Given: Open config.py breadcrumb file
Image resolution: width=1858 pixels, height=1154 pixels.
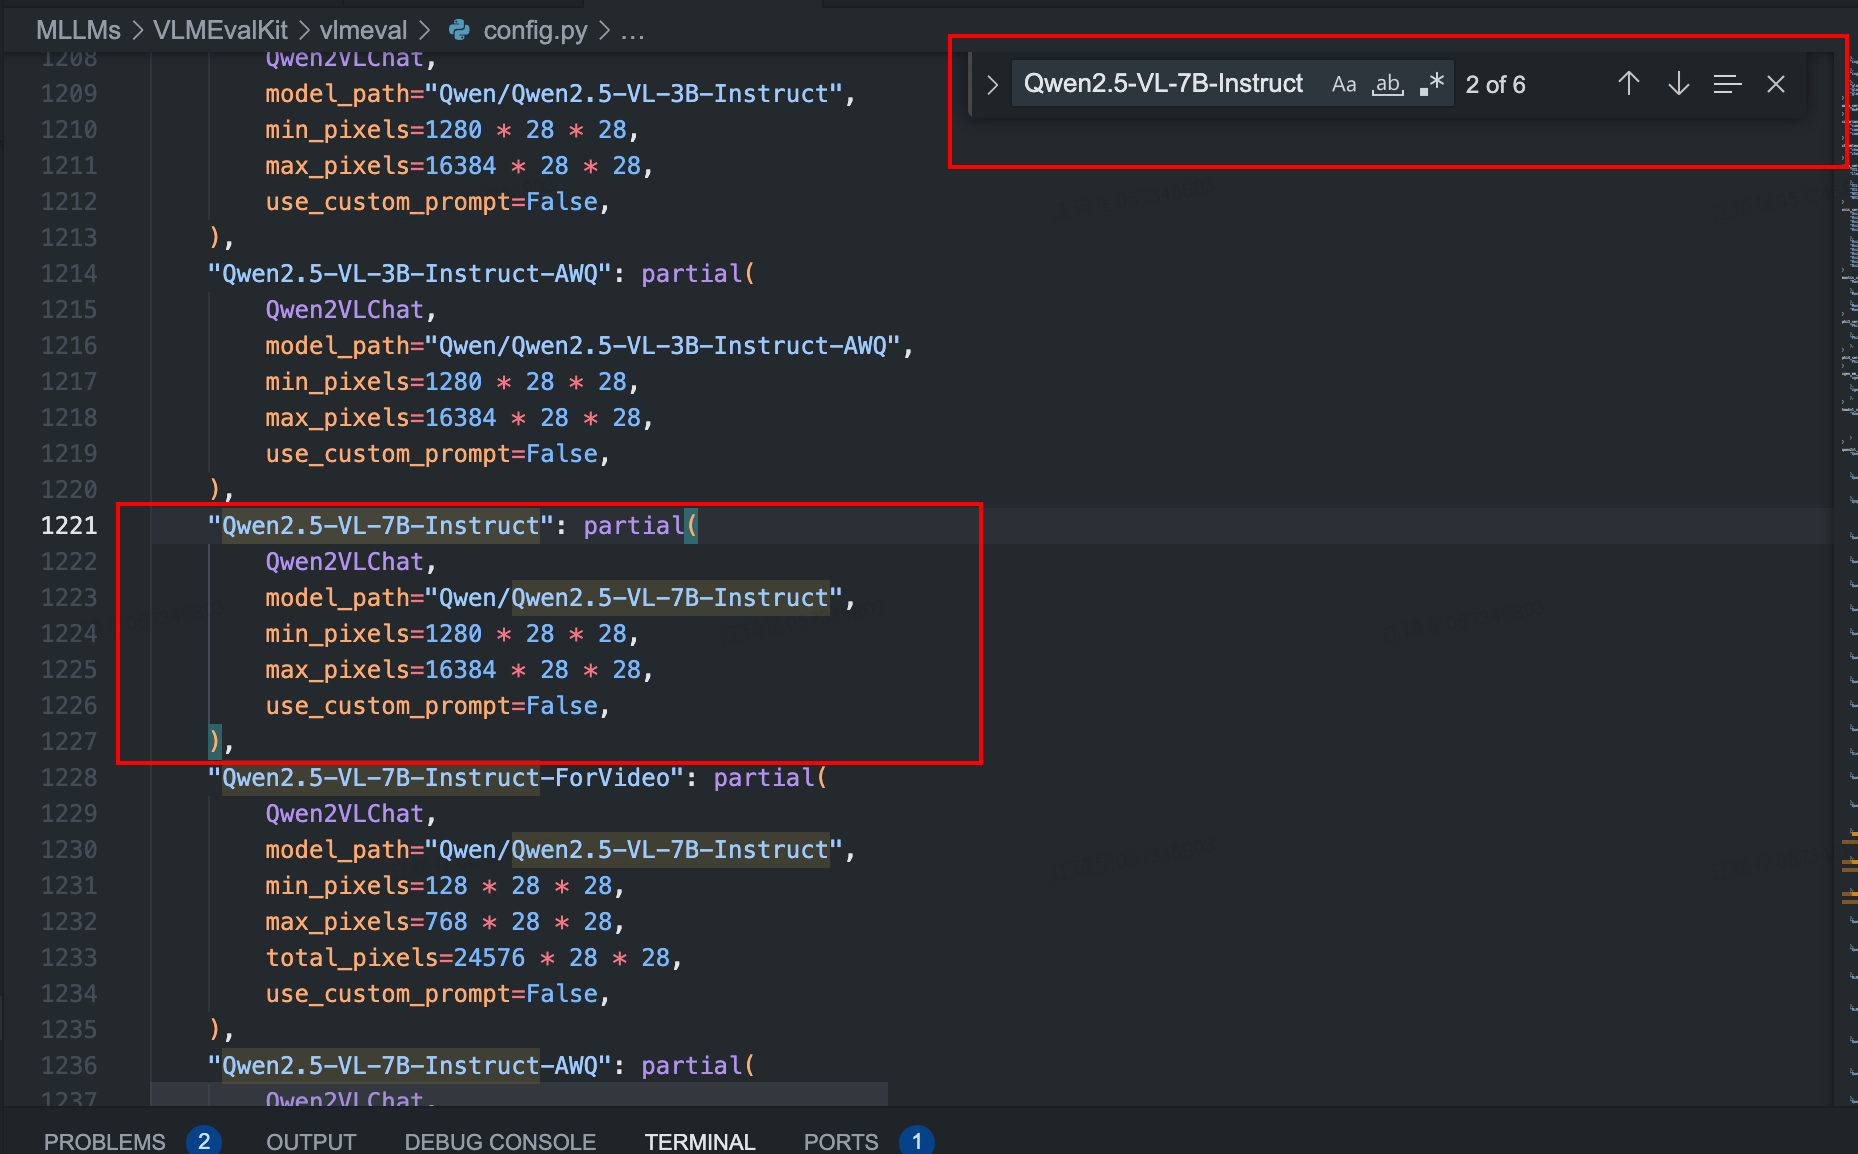Looking at the screenshot, I should [x=535, y=30].
